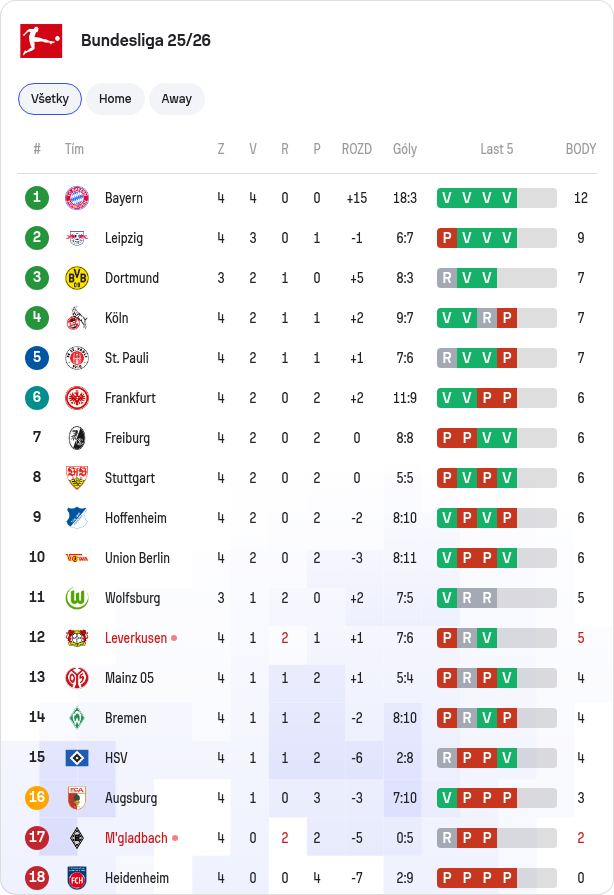Image resolution: width=614 pixels, height=895 pixels.
Task: Click the Bundesliga logo icon
Action: point(41,41)
